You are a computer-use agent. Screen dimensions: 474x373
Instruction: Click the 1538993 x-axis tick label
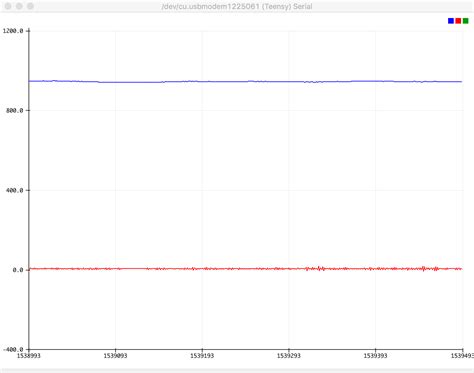pyautogui.click(x=29, y=356)
